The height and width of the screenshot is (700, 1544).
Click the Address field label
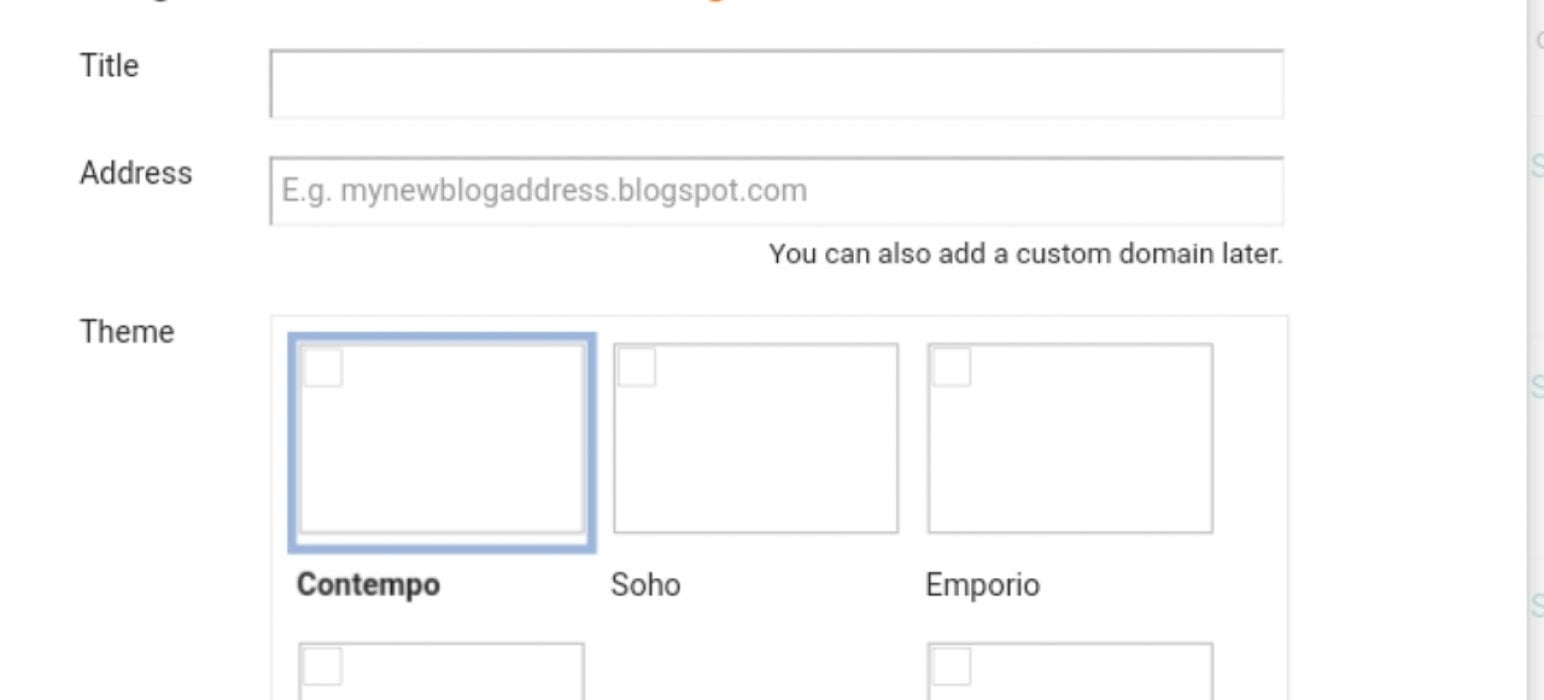(x=136, y=173)
